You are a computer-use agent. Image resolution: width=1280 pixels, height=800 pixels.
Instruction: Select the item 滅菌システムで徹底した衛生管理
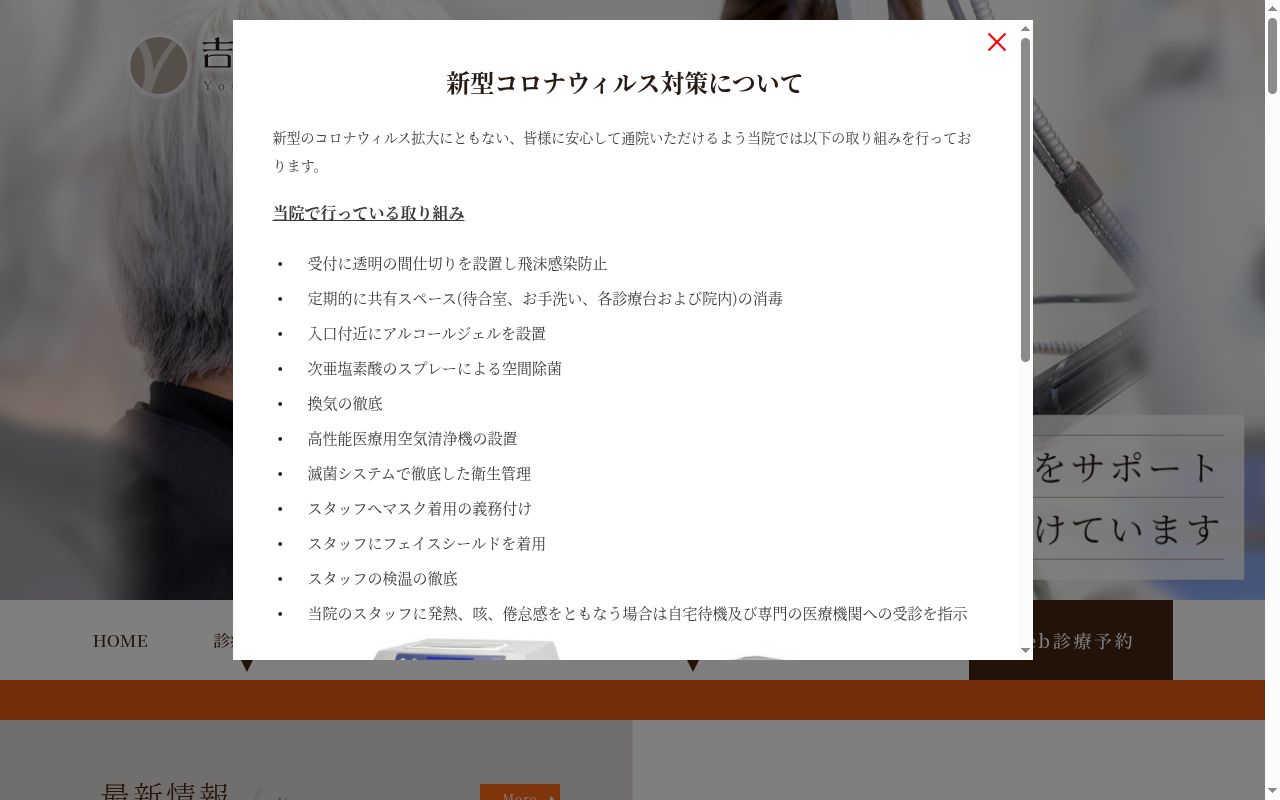point(419,474)
